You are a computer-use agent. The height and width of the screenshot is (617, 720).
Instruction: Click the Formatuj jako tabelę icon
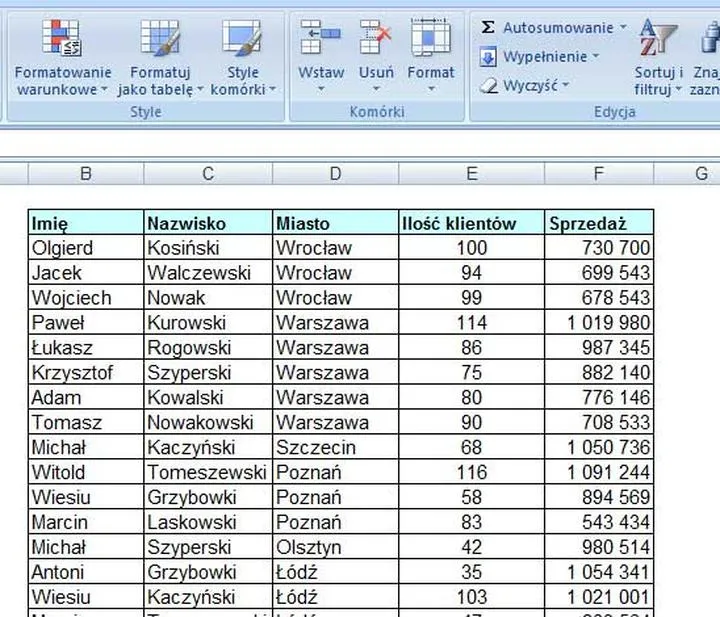tap(160, 38)
